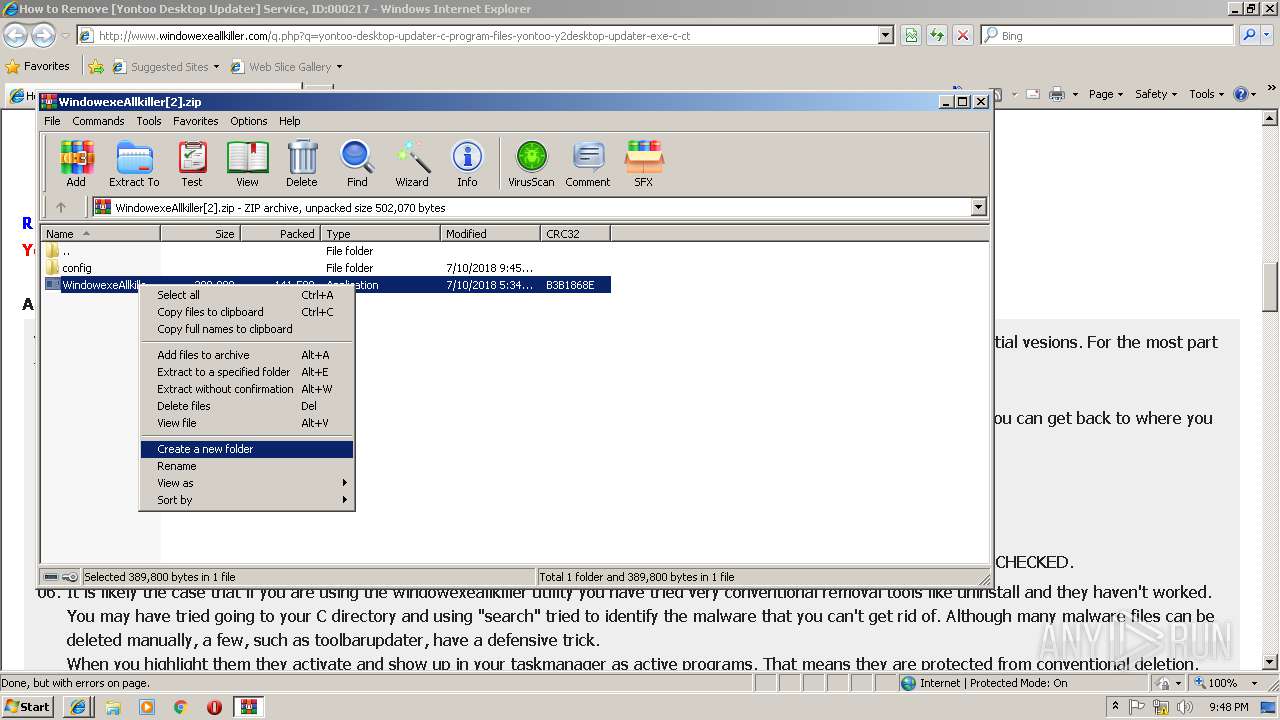The height and width of the screenshot is (720, 1280).
Task: Open the View book icon
Action: pyautogui.click(x=247, y=164)
